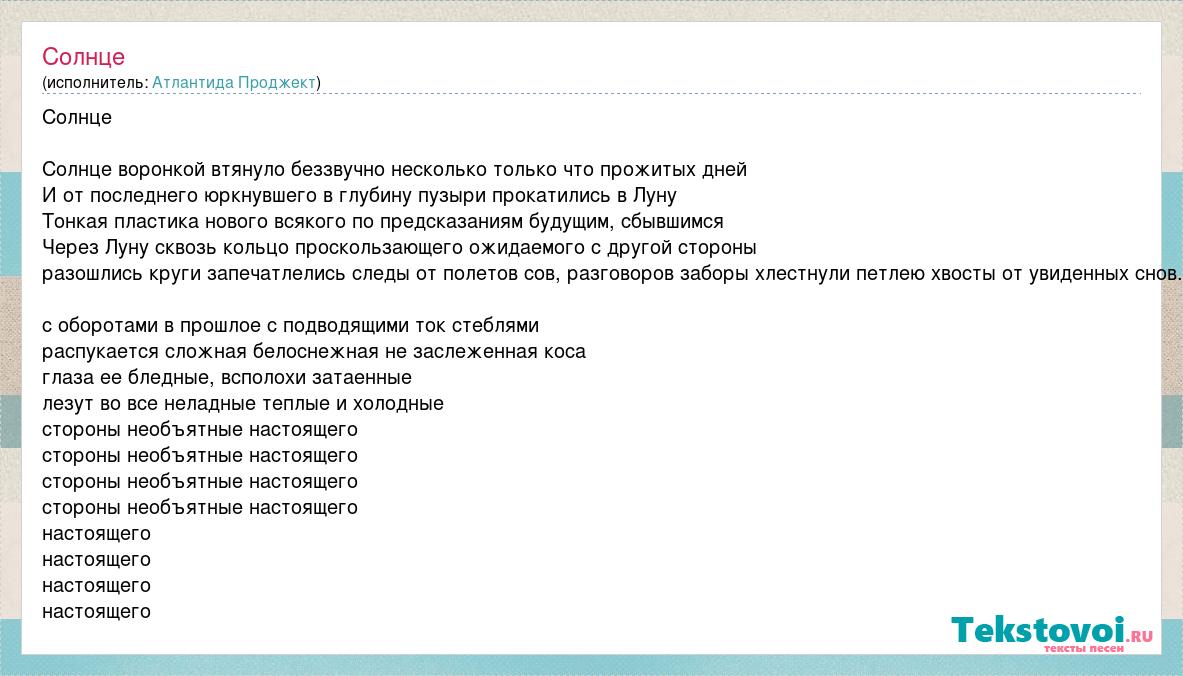Click the '(исполнитель:' label text
The image size is (1183, 676).
point(96,82)
